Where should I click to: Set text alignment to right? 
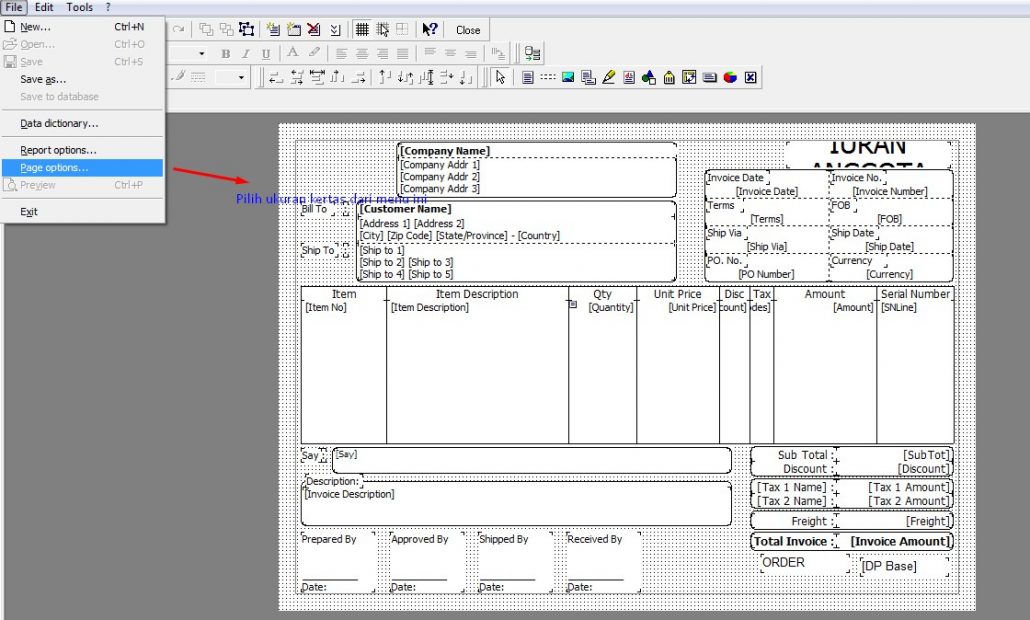pyautogui.click(x=382, y=53)
